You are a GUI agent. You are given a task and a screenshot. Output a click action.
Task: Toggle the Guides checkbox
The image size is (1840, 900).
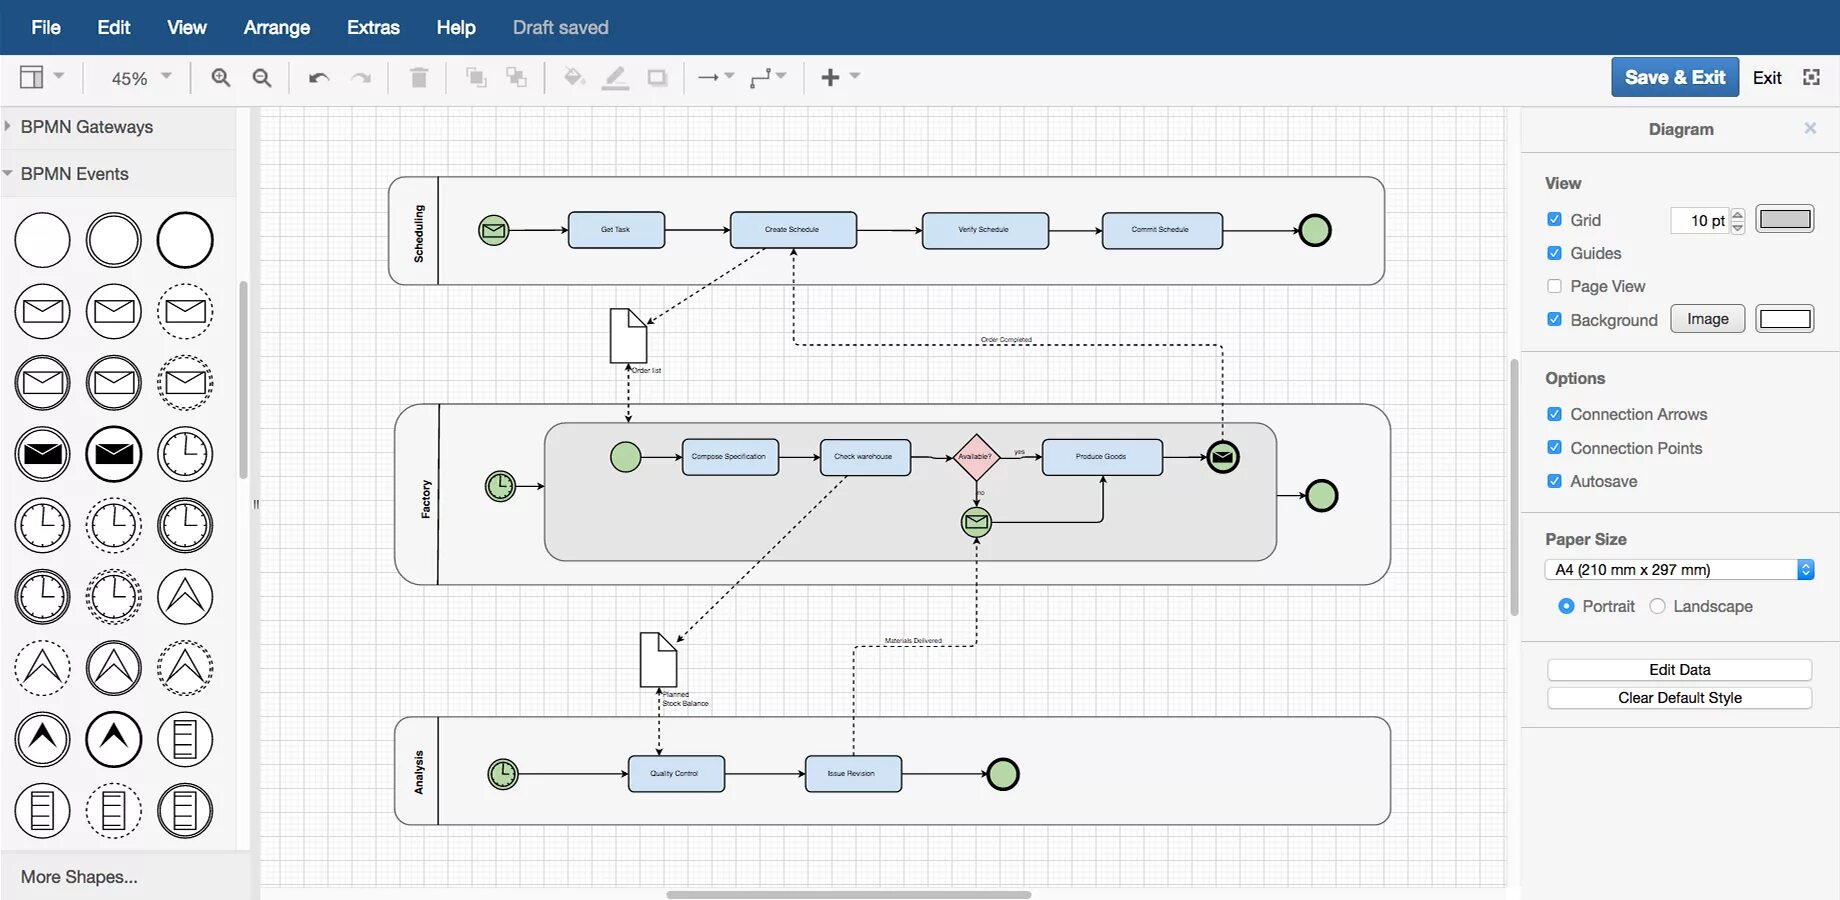1554,253
